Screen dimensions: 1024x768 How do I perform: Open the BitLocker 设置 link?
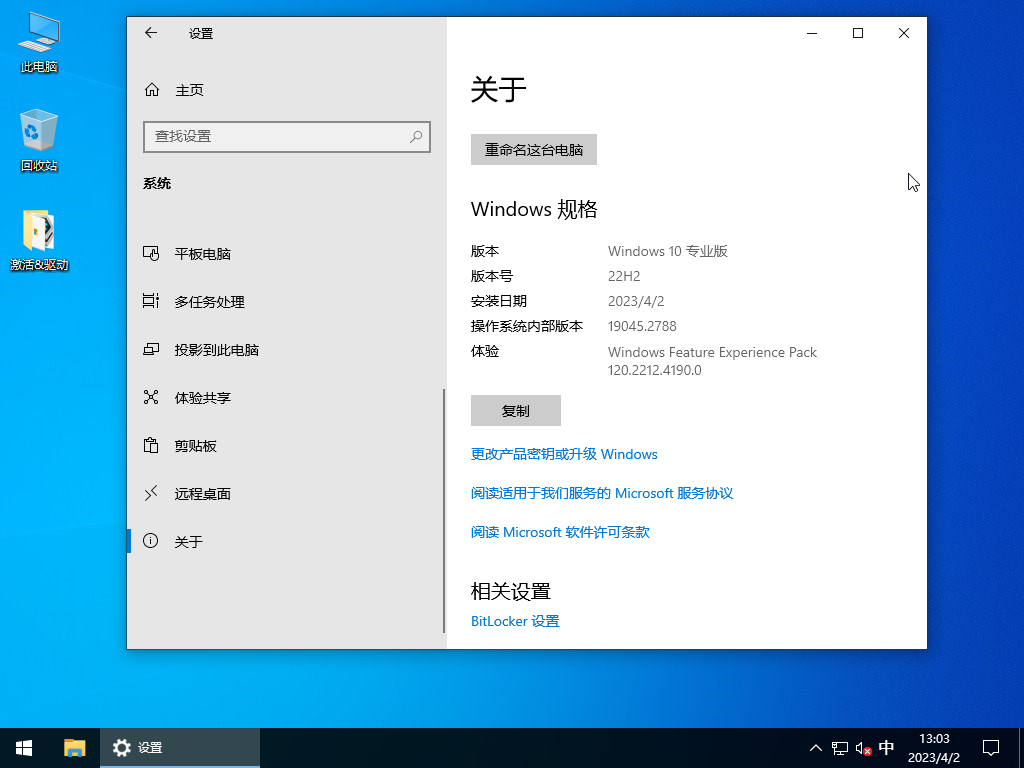pyautogui.click(x=515, y=621)
